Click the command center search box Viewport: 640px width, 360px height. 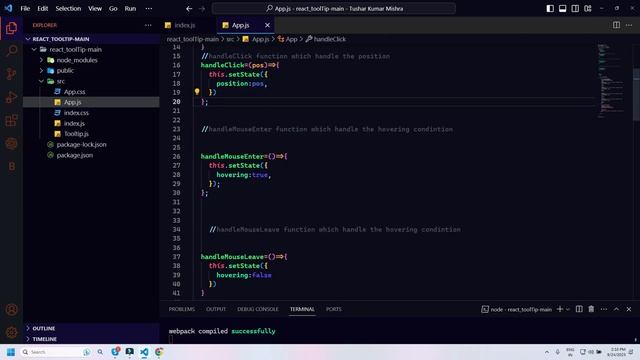pyautogui.click(x=334, y=9)
